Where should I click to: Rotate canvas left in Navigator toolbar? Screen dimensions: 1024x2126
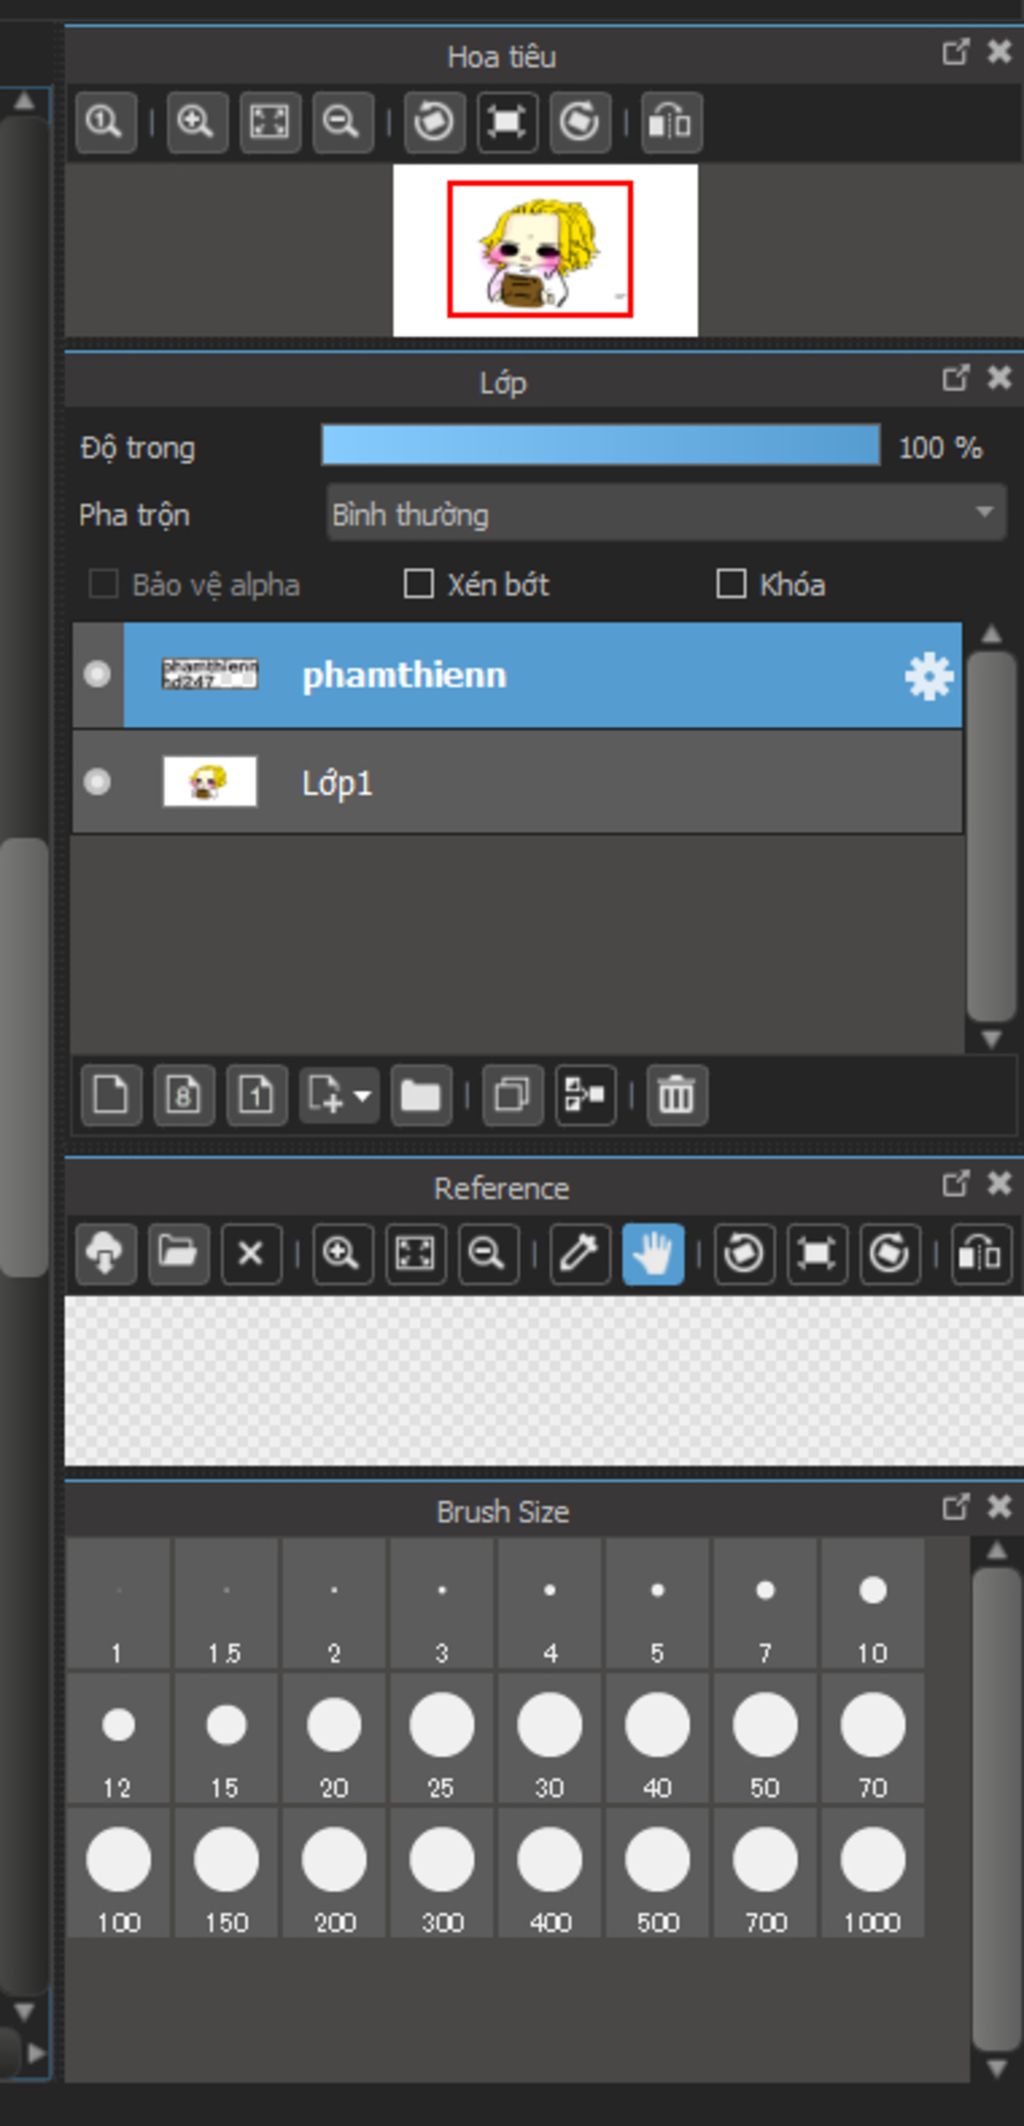coord(434,122)
